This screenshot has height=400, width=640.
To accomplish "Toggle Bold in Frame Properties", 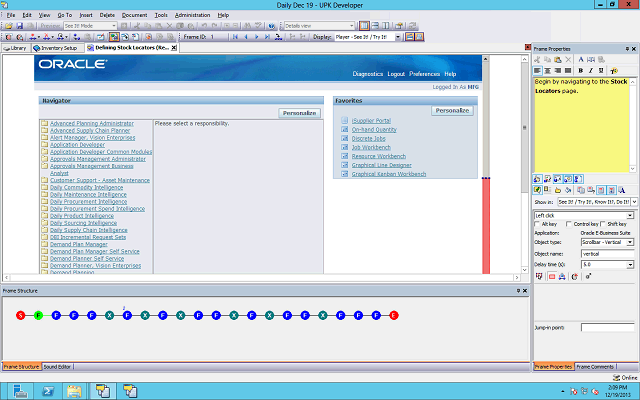I will click(581, 71).
